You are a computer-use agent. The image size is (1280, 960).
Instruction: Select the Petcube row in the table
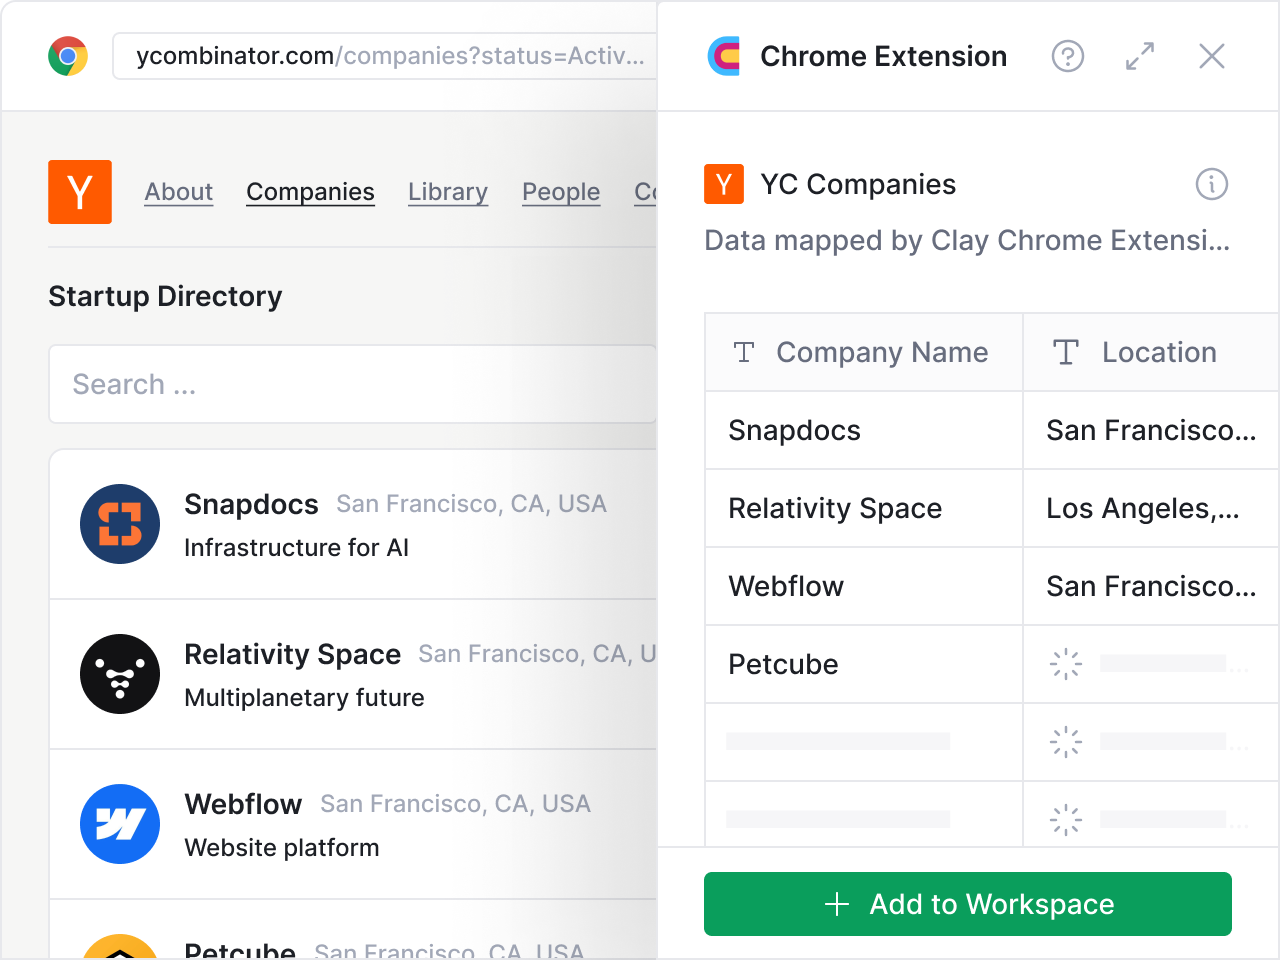[992, 664]
